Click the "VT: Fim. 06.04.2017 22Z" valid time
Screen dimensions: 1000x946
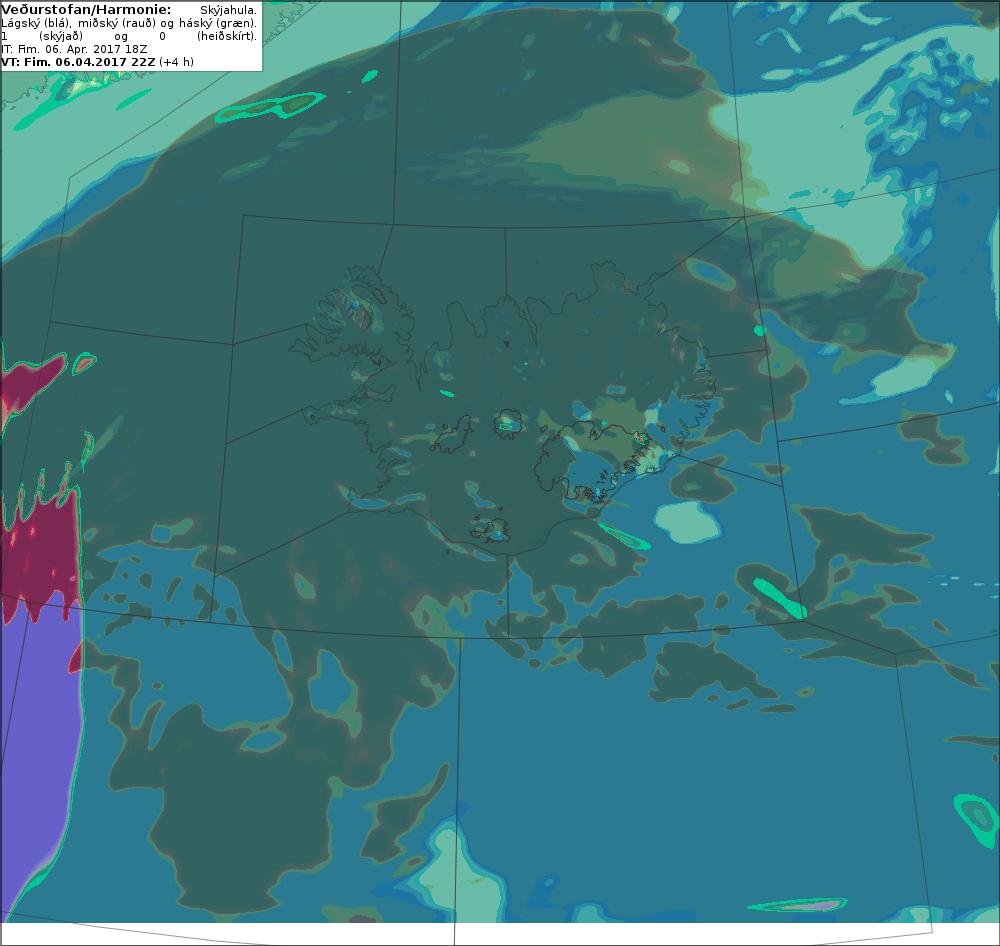[x=78, y=62]
